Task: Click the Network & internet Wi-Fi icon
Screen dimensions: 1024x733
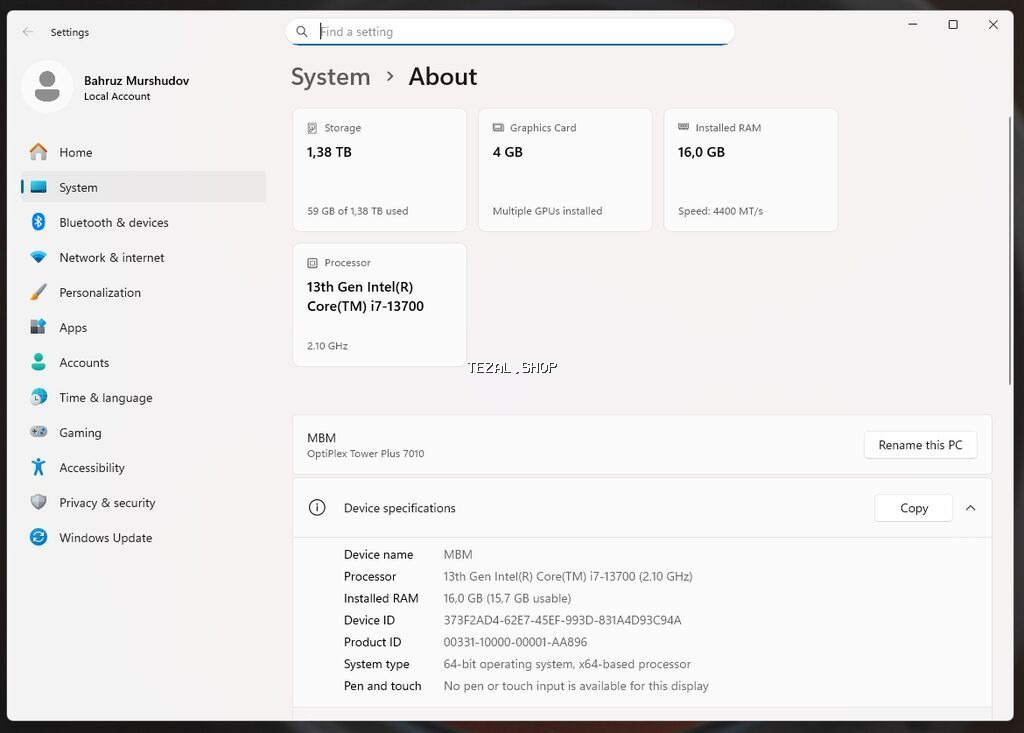Action: [38, 257]
